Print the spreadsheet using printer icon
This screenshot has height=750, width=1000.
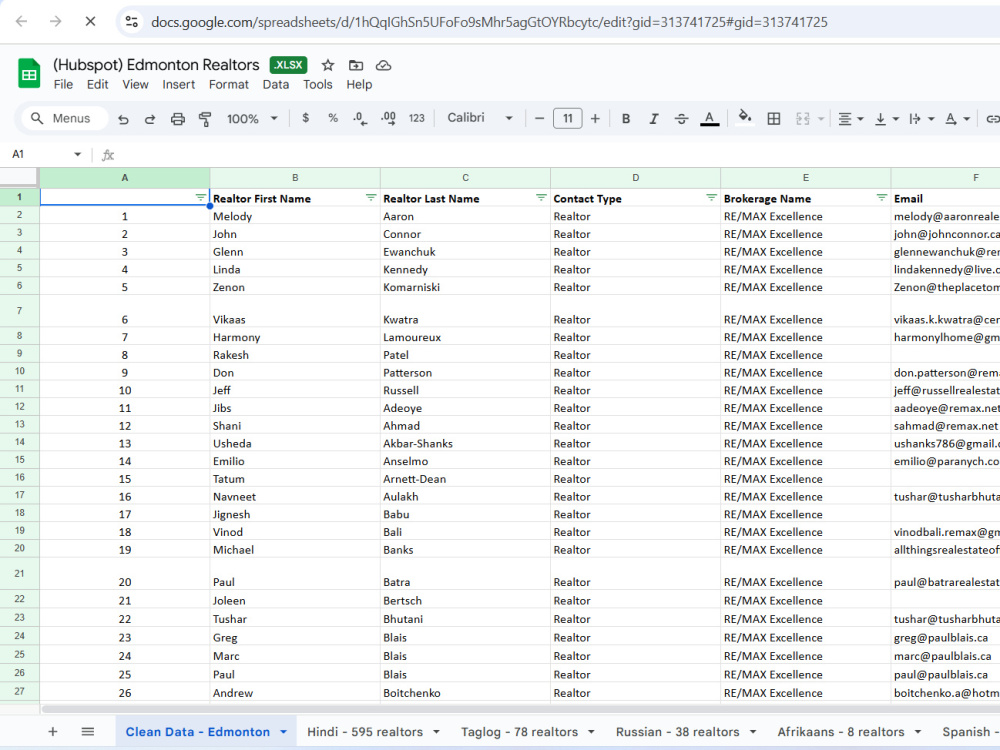(x=178, y=119)
